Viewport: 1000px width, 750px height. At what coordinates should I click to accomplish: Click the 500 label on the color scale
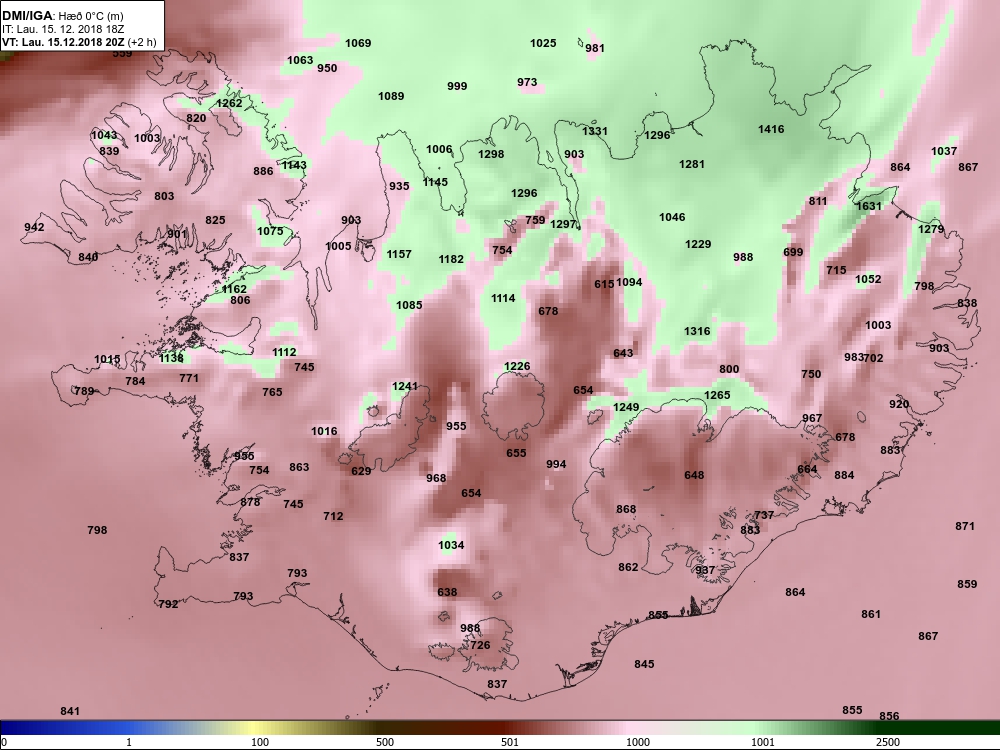[x=385, y=742]
